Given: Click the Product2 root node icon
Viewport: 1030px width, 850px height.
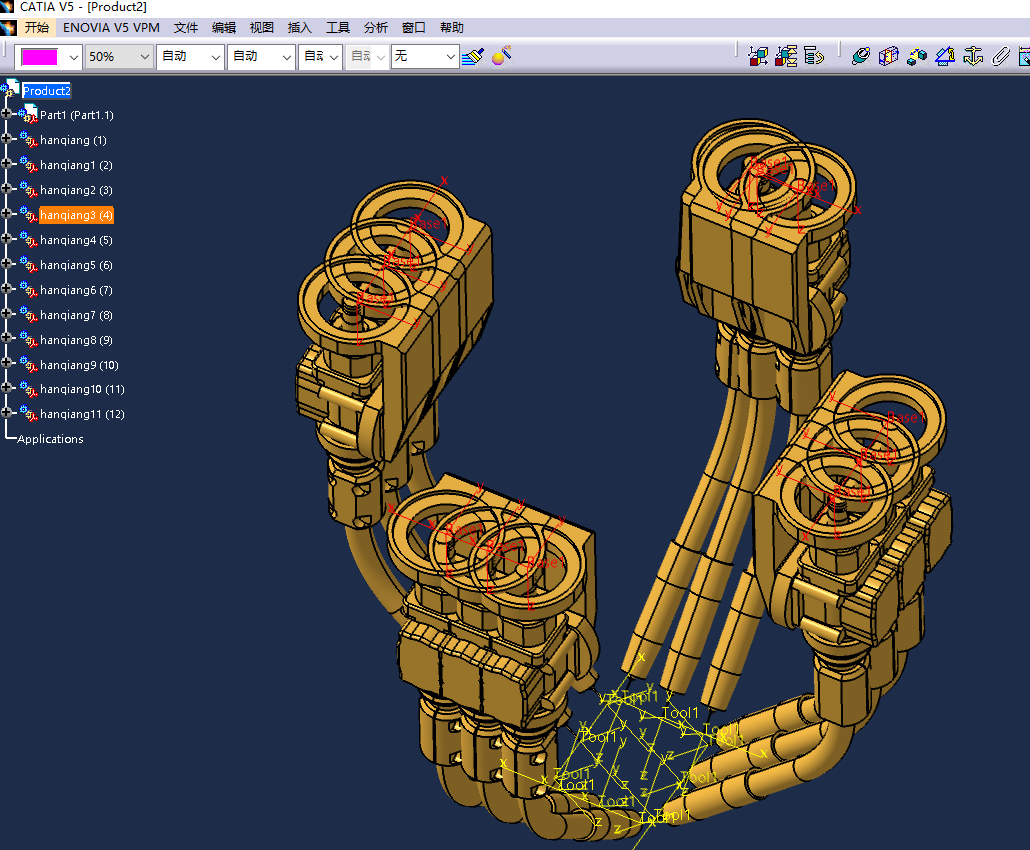Looking at the screenshot, I should pos(11,89).
